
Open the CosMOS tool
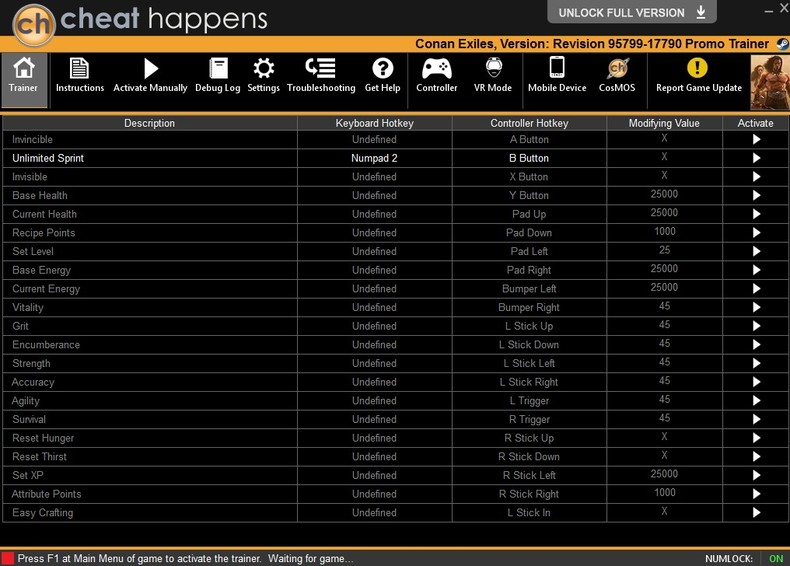[617, 75]
